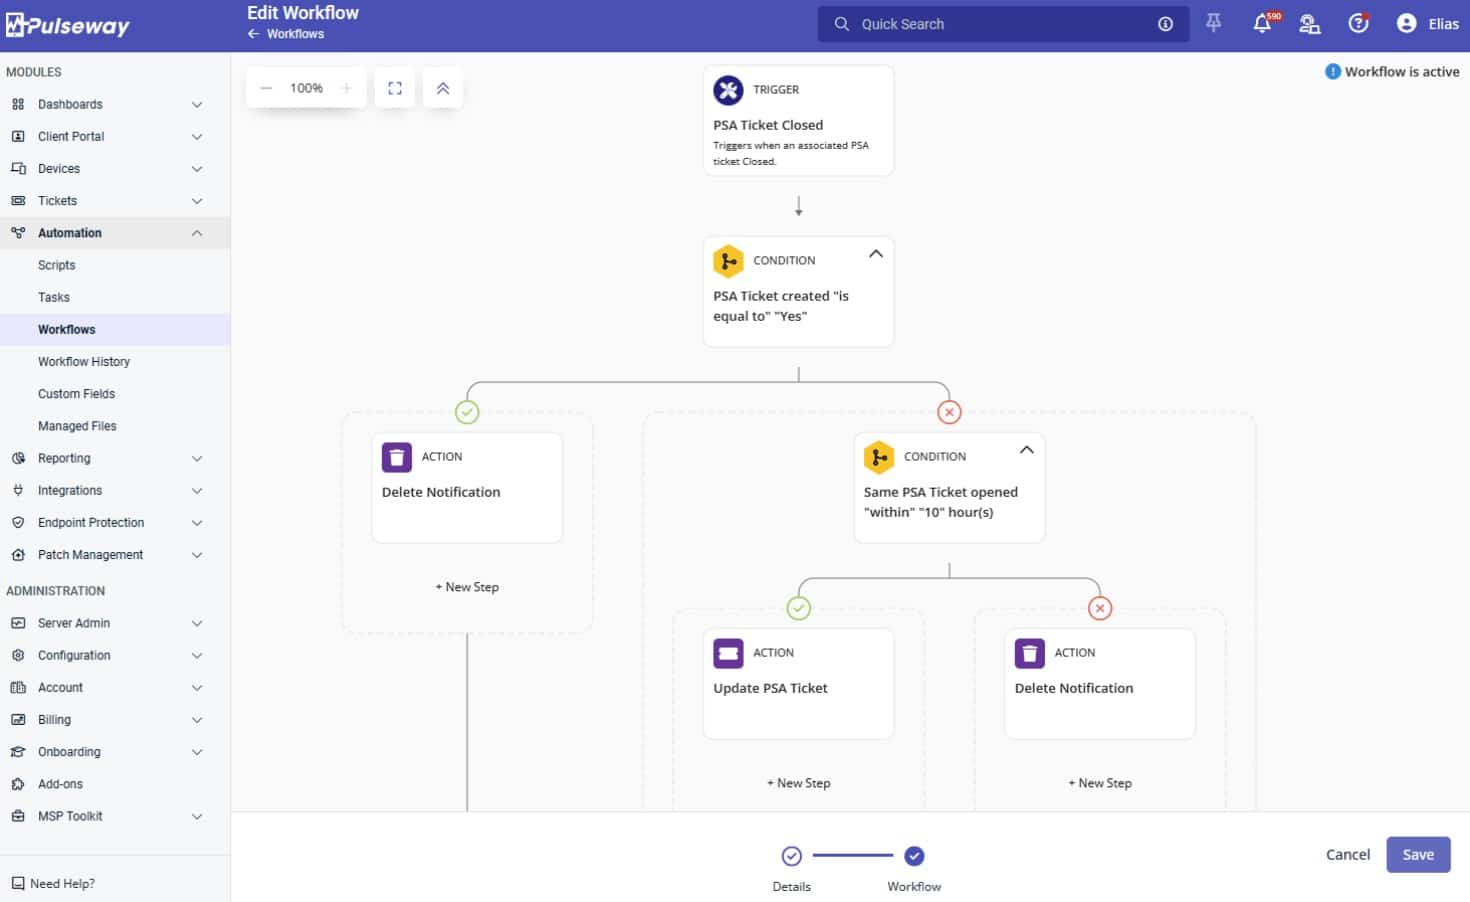Click the green check branch under first condition
Image resolution: width=1470 pixels, height=902 pixels.
pyautogui.click(x=467, y=412)
